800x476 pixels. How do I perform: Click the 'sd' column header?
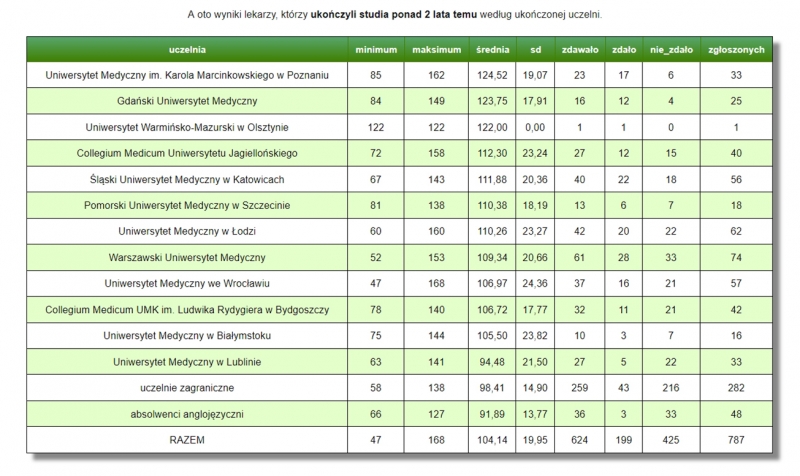(536, 49)
